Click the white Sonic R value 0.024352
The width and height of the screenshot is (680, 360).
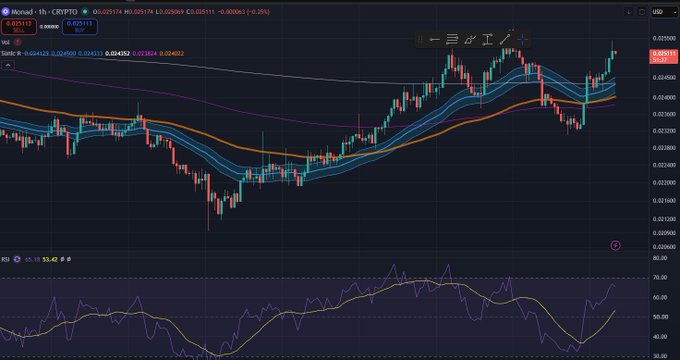(x=118, y=53)
